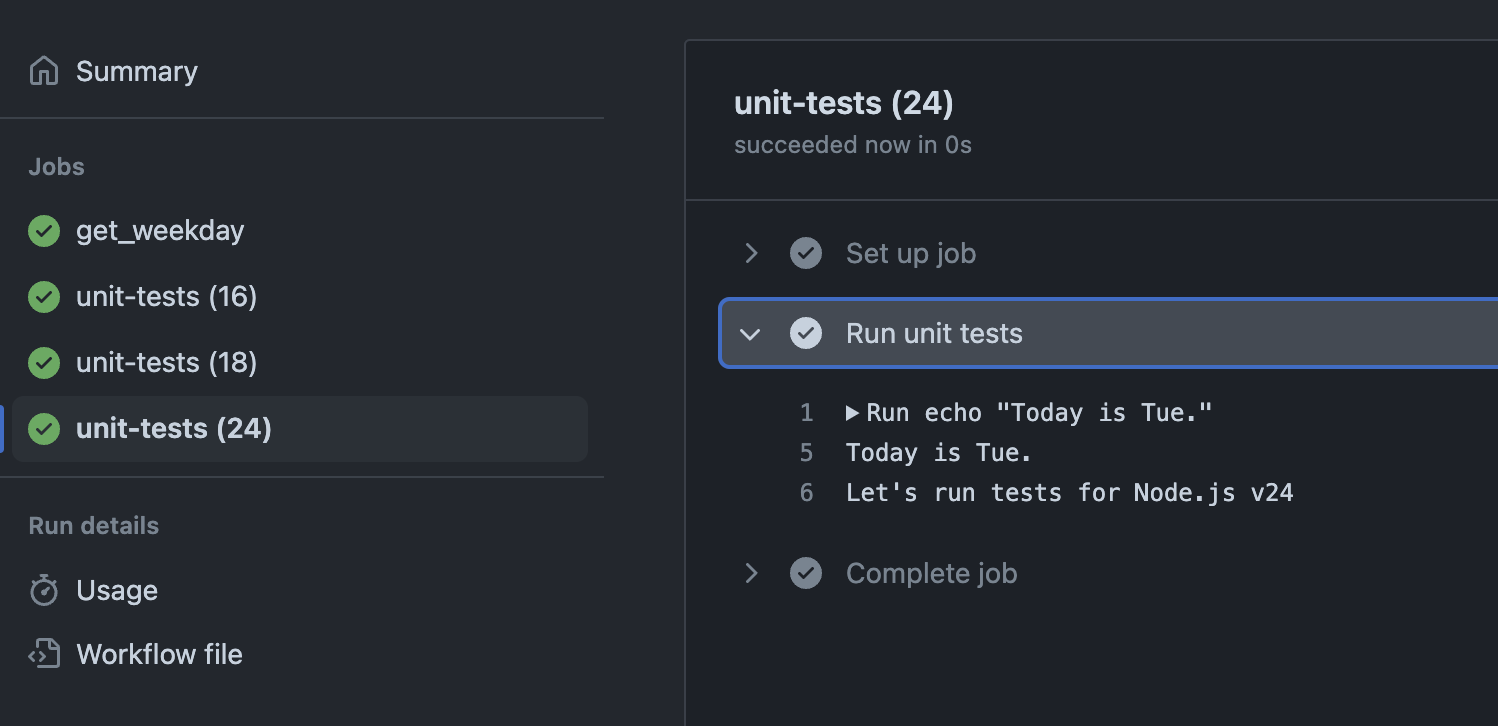The width and height of the screenshot is (1498, 726).
Task: Click the Summary home icon
Action: coord(44,71)
